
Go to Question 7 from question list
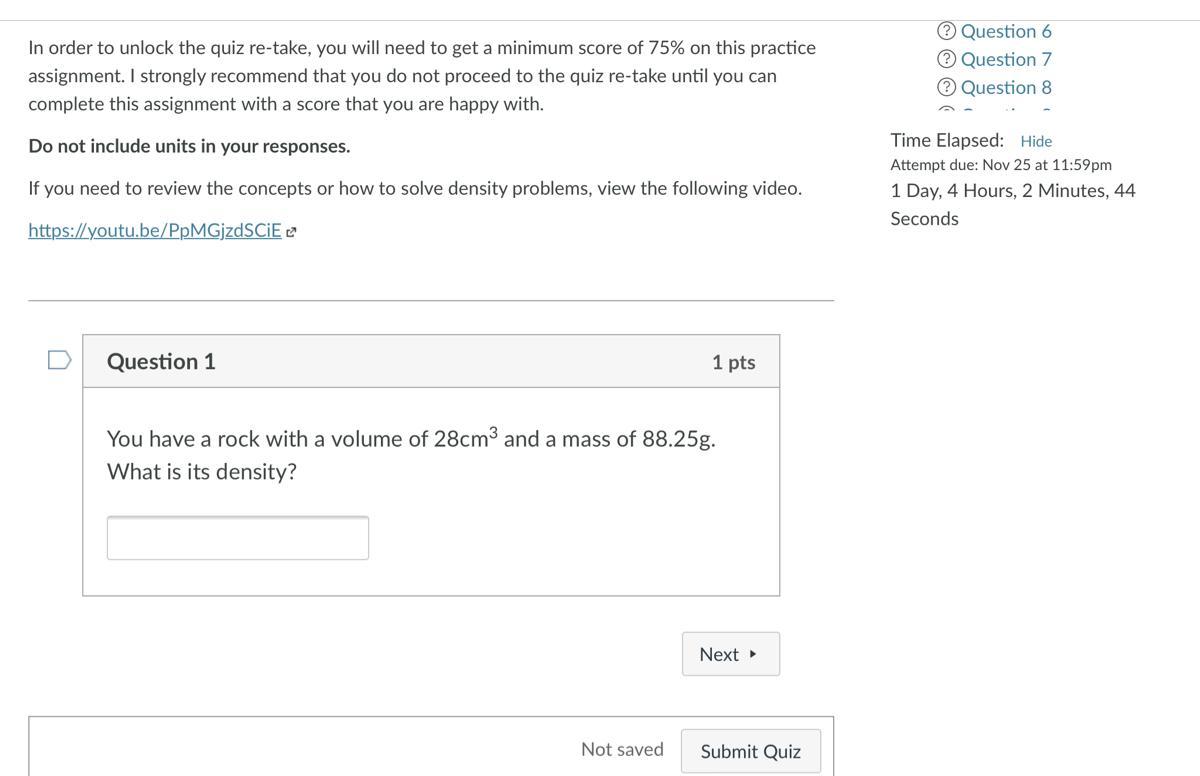pos(1006,59)
